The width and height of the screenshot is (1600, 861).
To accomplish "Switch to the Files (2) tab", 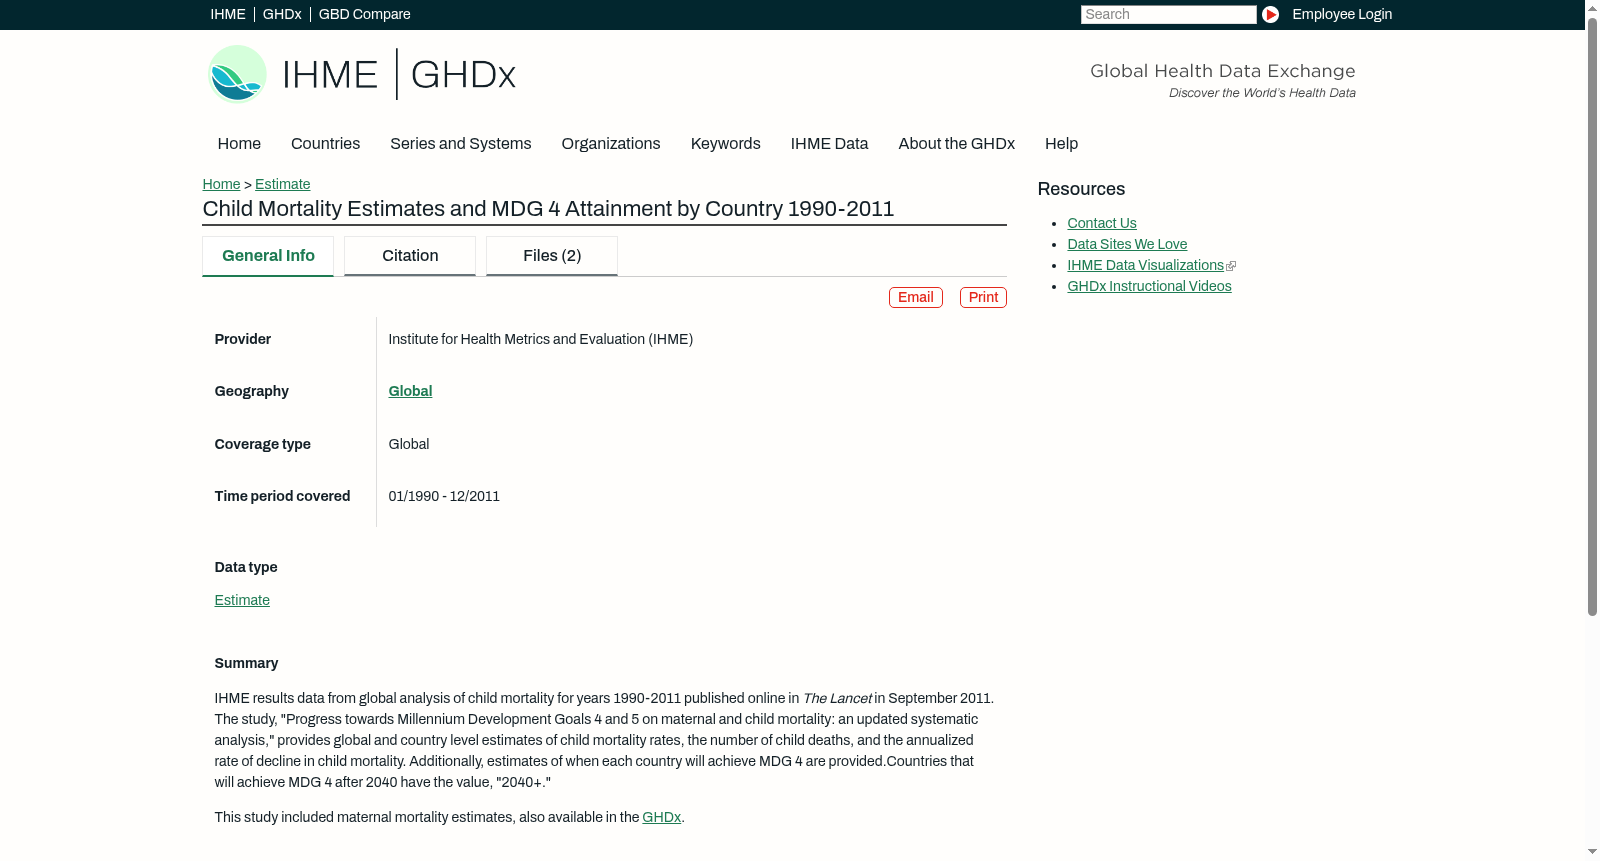I will [x=552, y=256].
